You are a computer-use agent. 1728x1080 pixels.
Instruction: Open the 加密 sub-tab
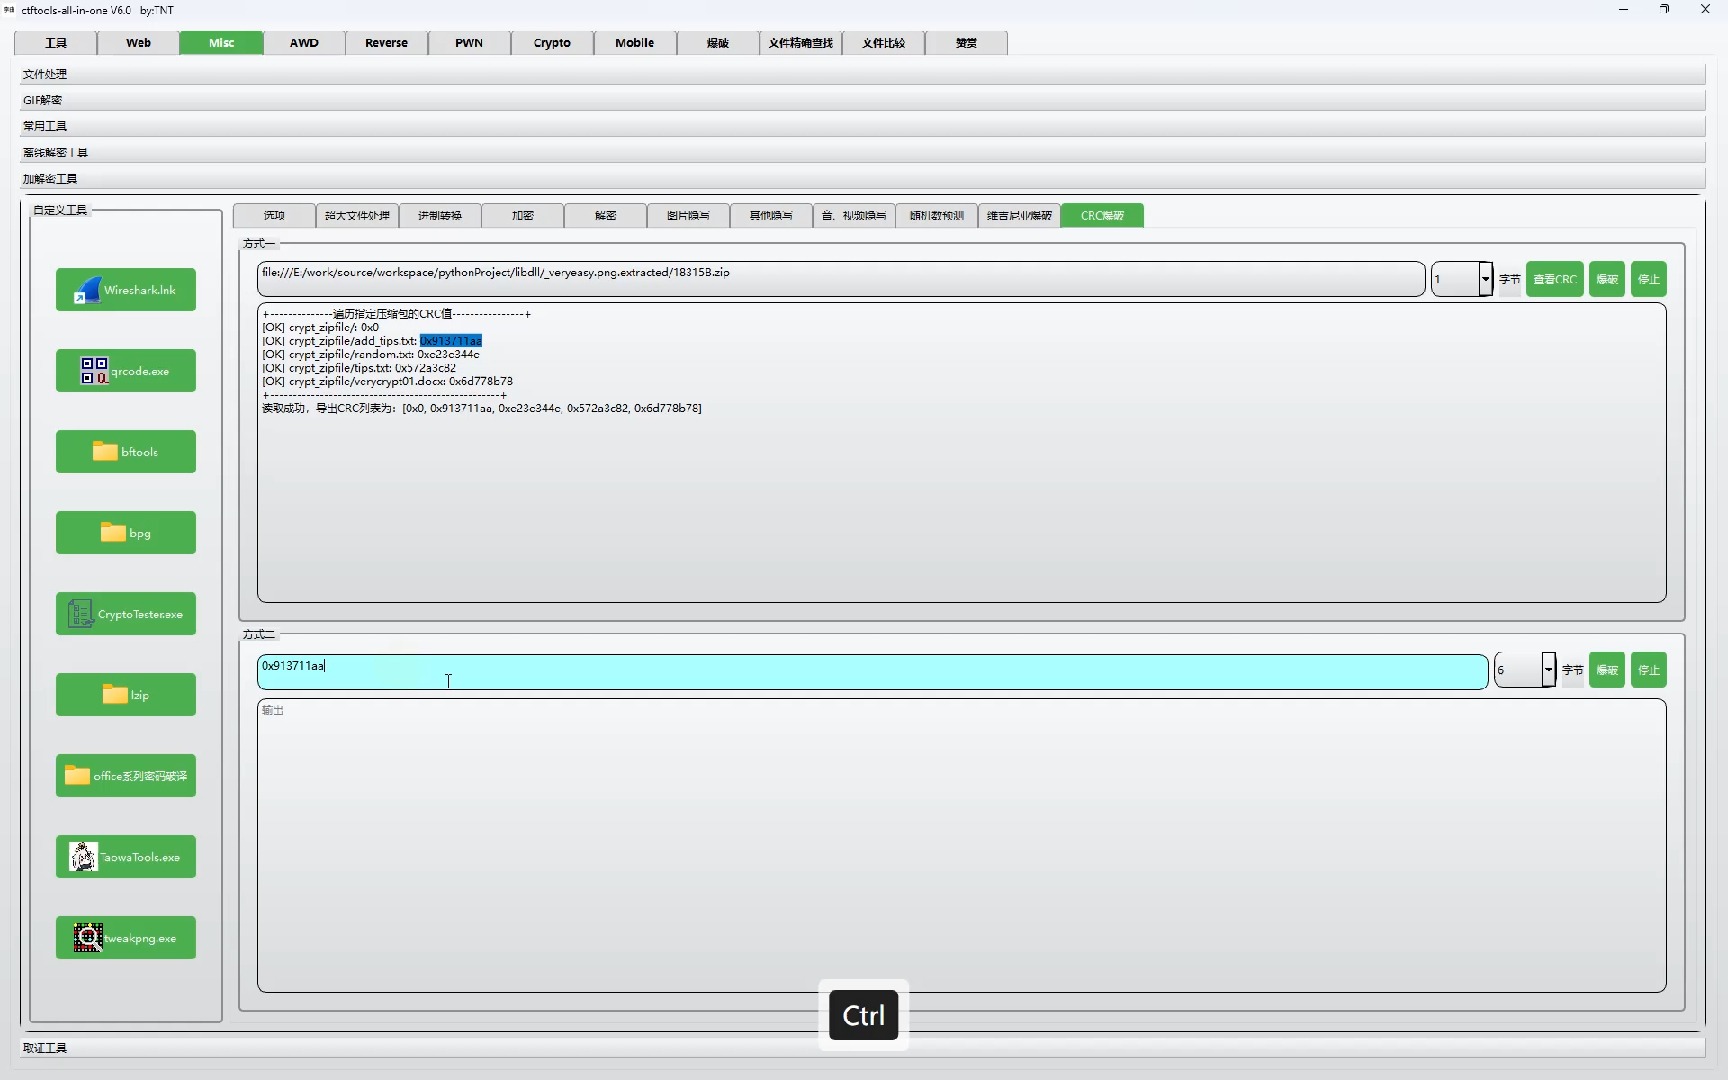pos(523,215)
